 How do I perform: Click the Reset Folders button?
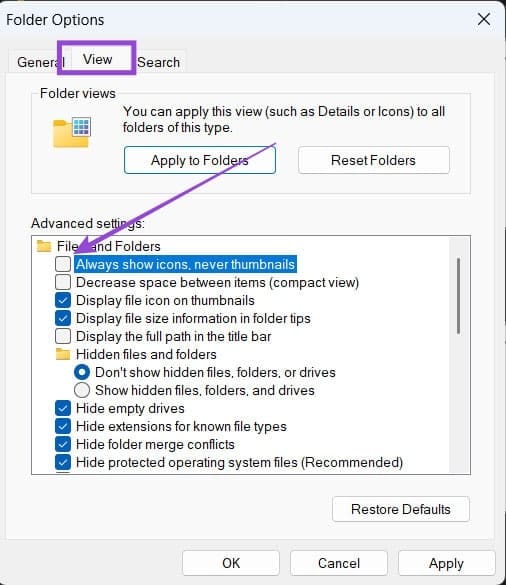(374, 160)
